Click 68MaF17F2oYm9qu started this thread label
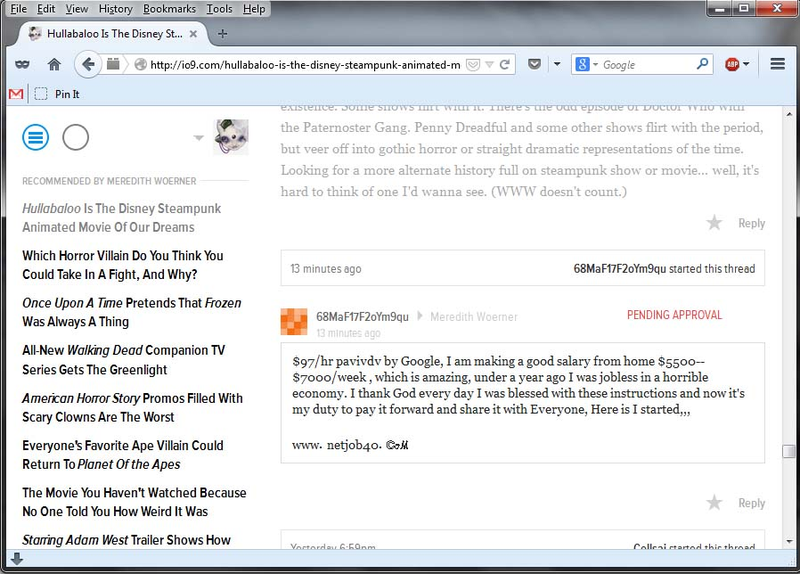The image size is (800, 574). pyautogui.click(x=664, y=268)
